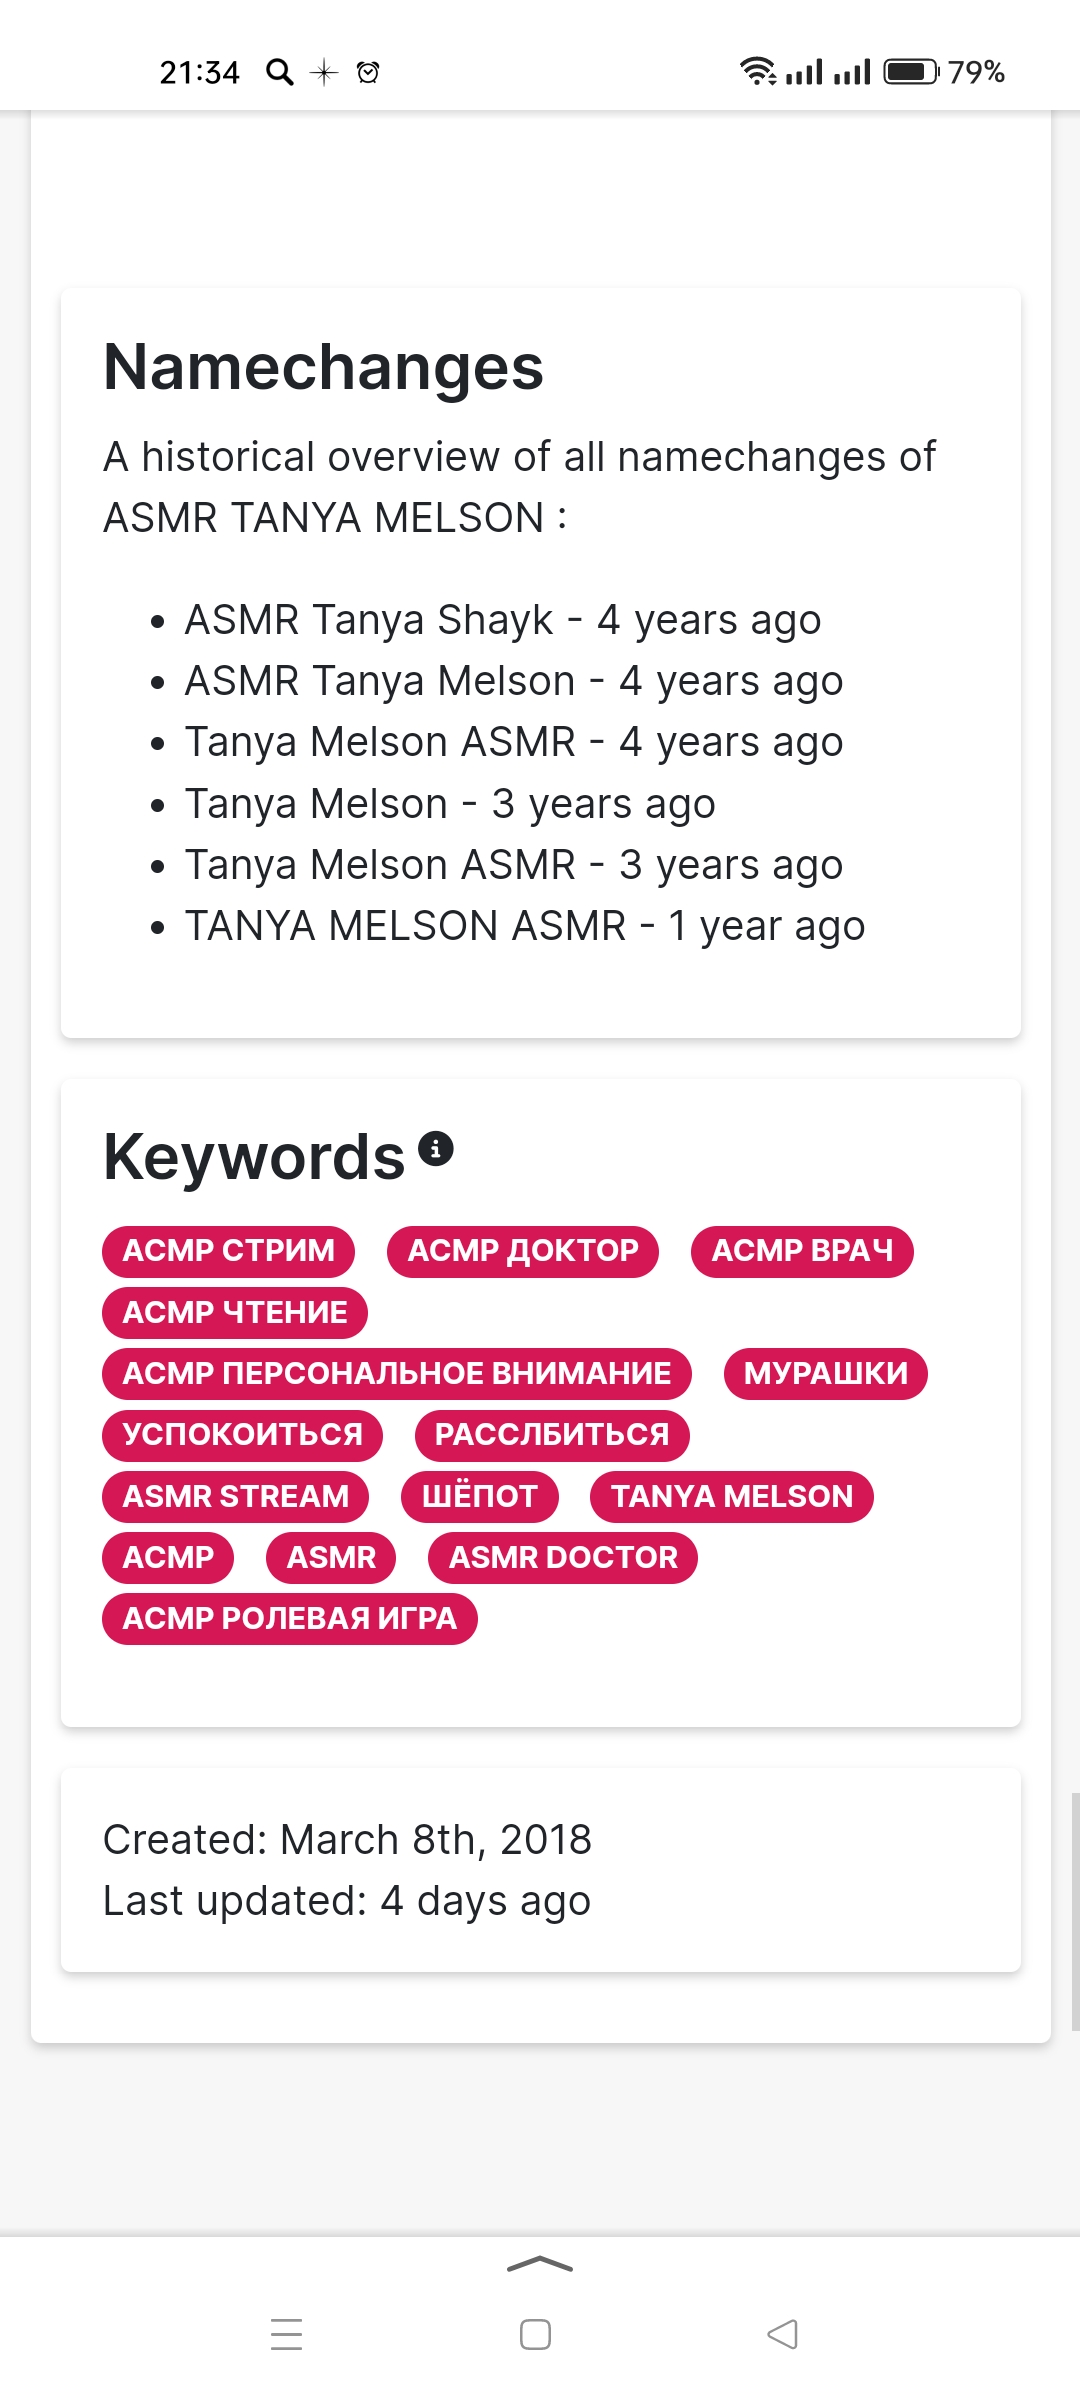The image size is (1080, 2400).
Task: Tap the Wi-Fi signal icon
Action: 758,71
